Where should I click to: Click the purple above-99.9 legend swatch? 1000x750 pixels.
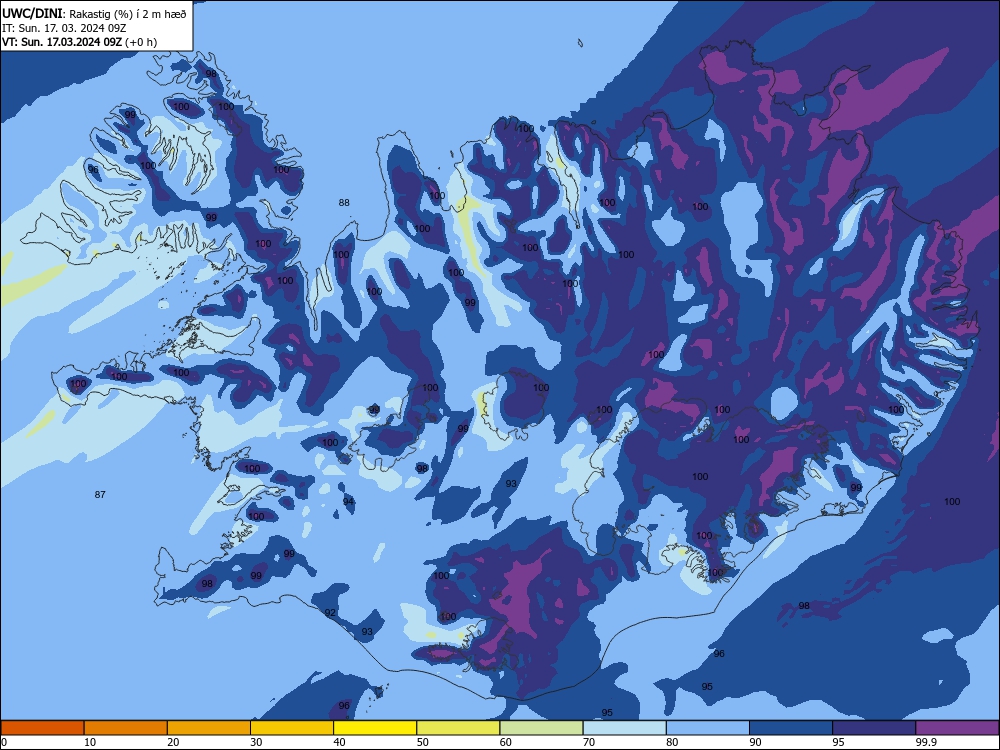coord(957,728)
